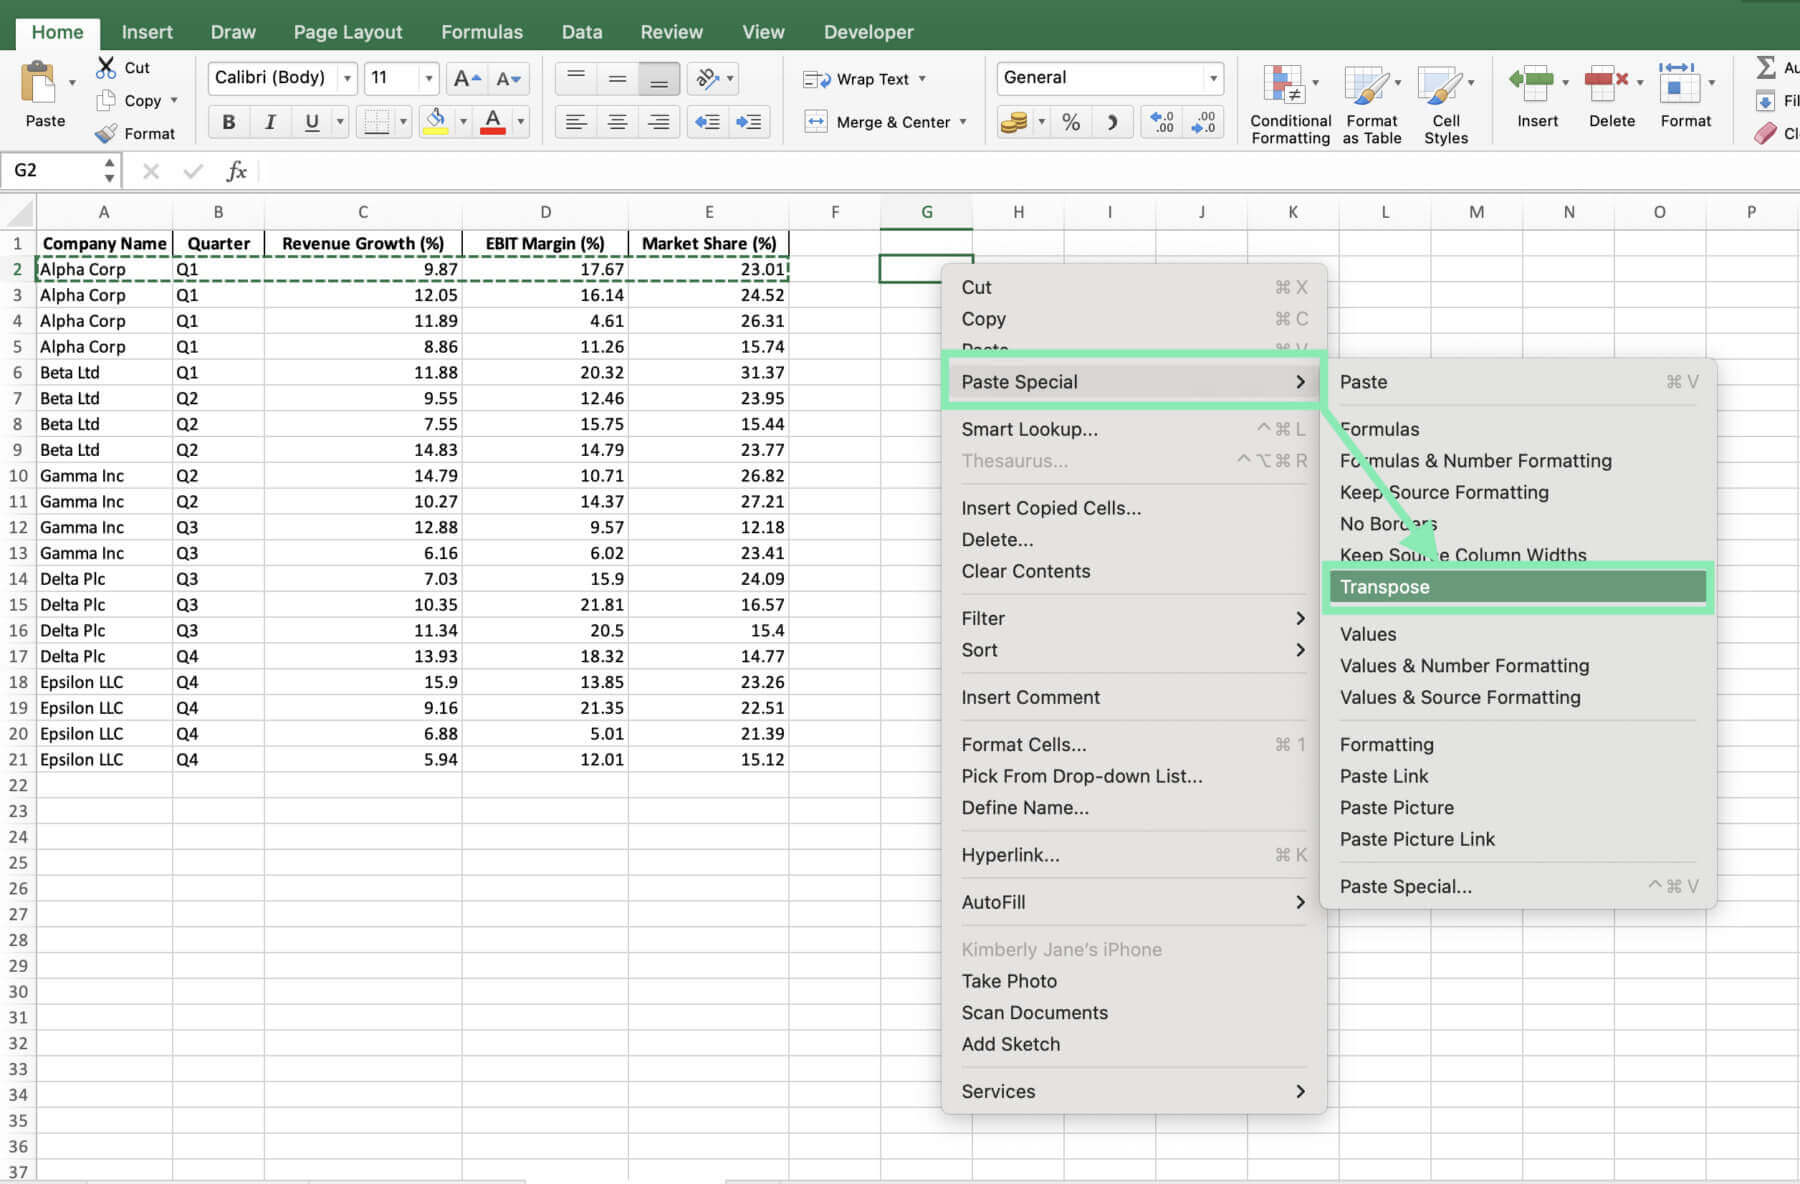Switch to the Insert ribbon tab

(147, 32)
